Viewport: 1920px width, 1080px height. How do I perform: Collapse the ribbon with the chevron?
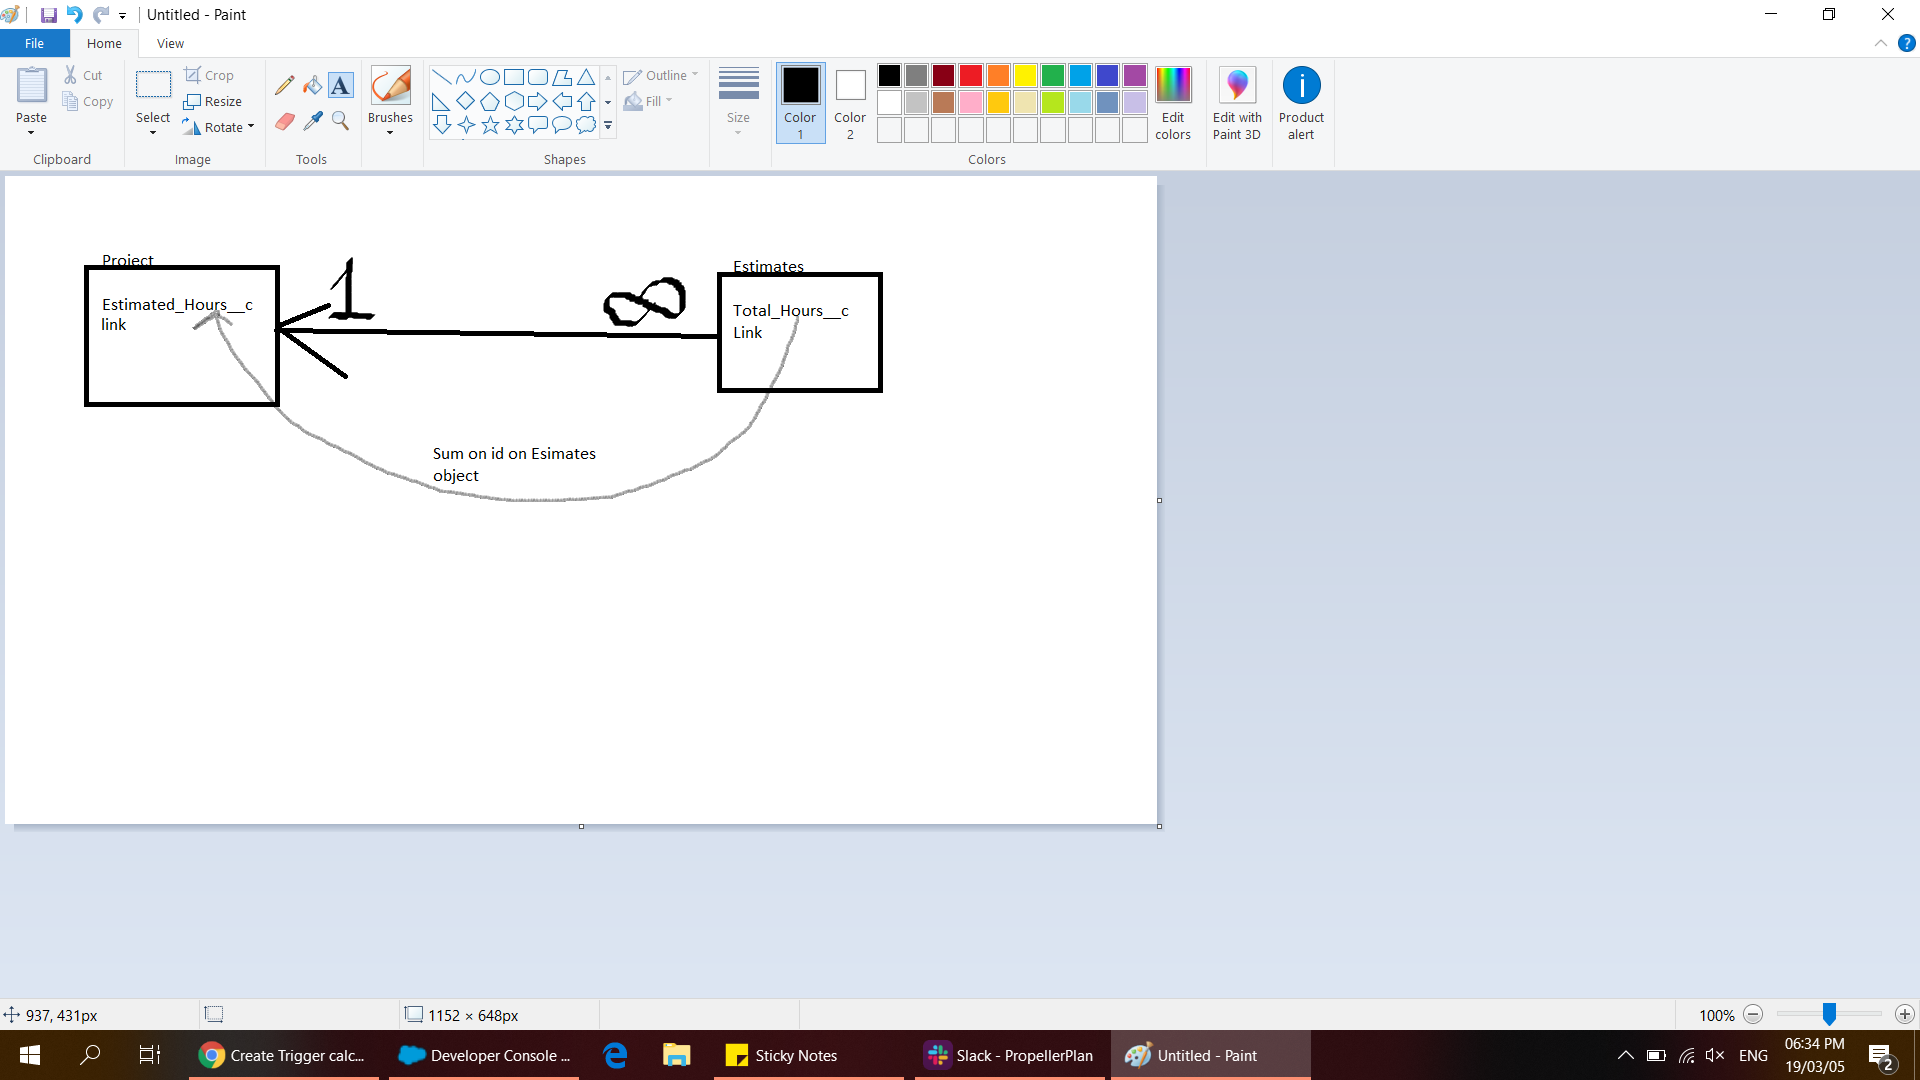[1880, 44]
